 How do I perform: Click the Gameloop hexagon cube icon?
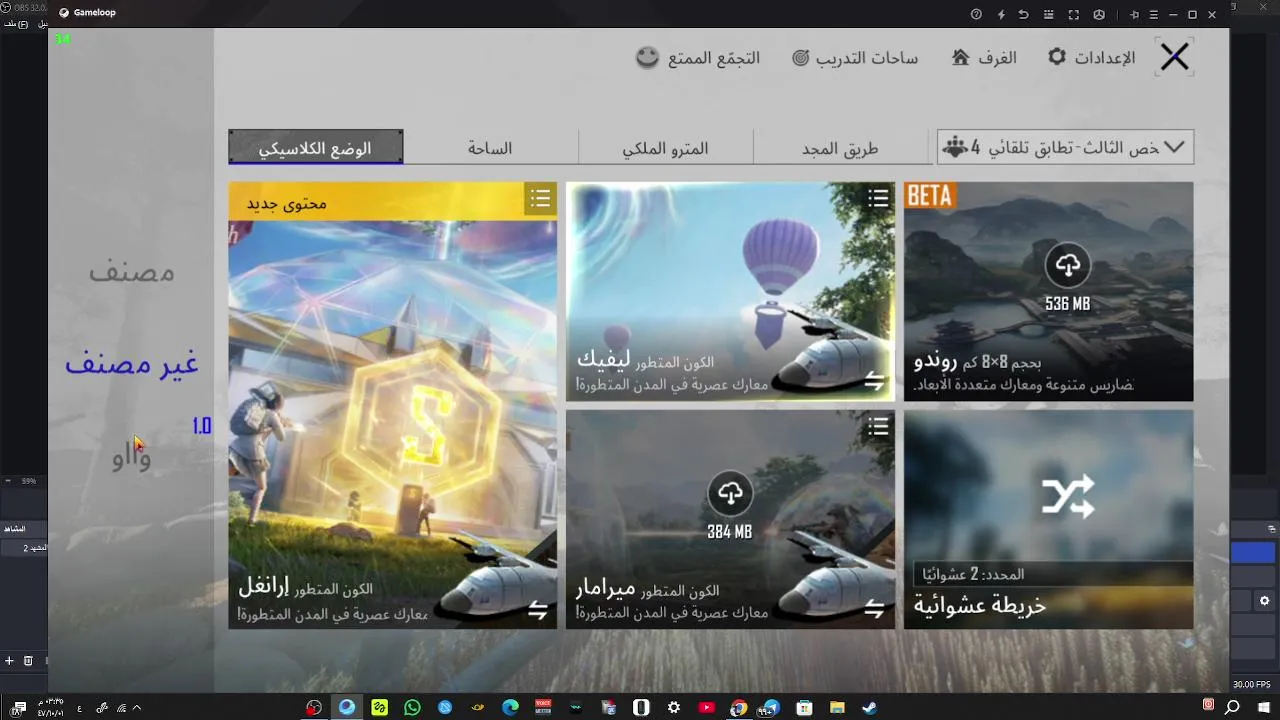click(1099, 14)
